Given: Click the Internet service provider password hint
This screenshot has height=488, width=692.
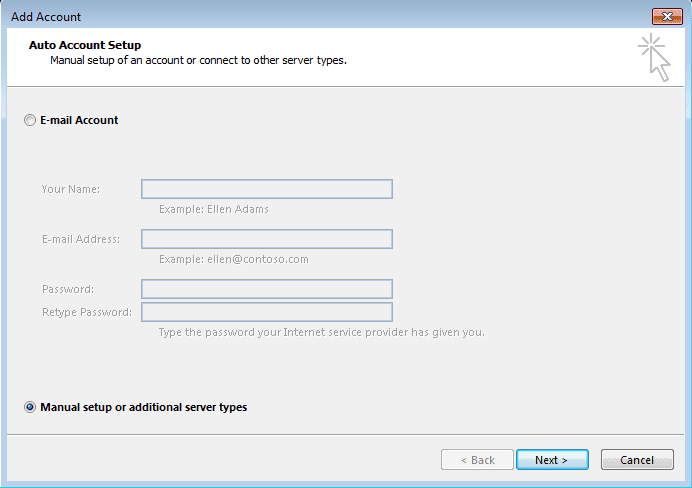Looking at the screenshot, I should pos(321,332).
